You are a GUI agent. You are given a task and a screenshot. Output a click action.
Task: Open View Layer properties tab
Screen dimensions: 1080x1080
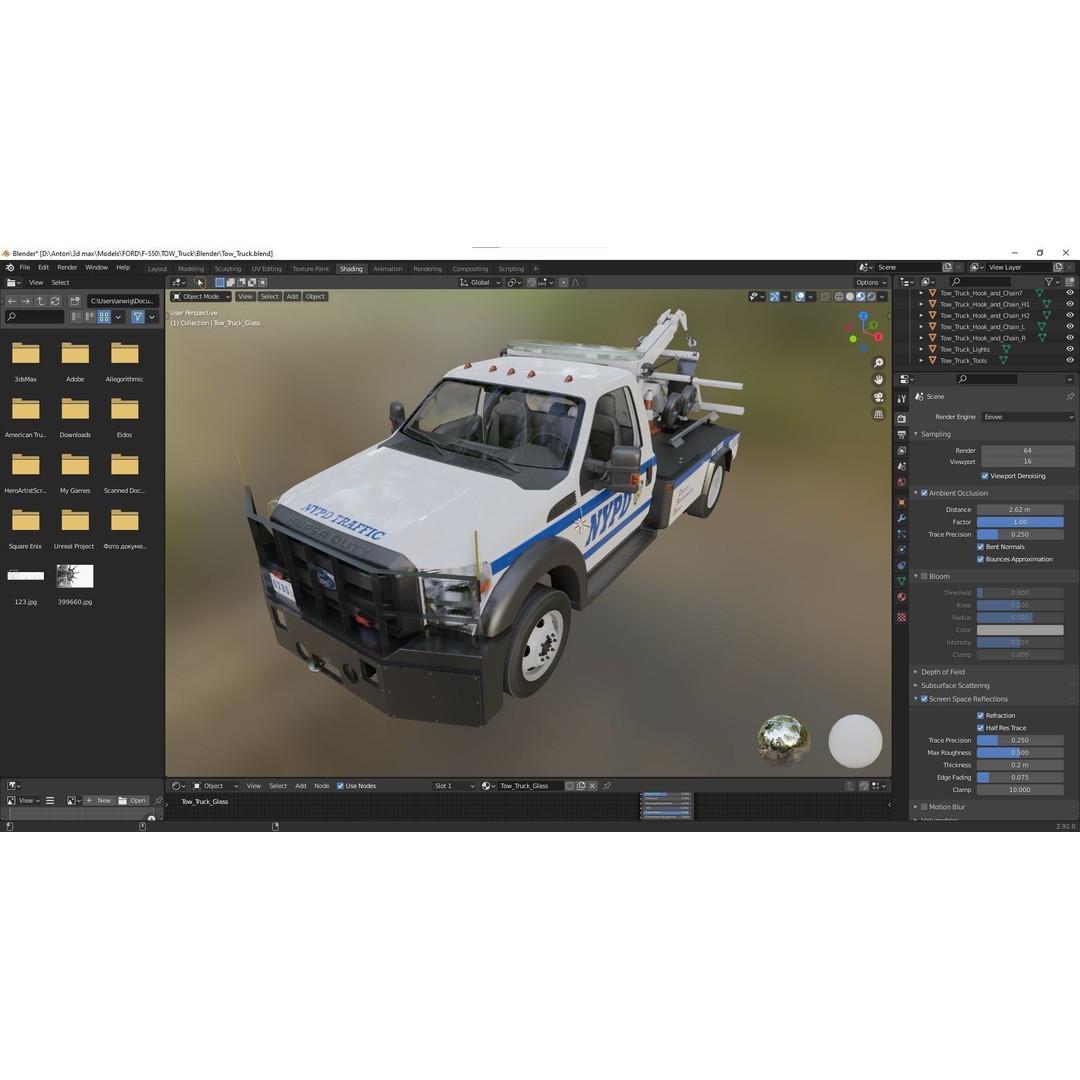[902, 450]
